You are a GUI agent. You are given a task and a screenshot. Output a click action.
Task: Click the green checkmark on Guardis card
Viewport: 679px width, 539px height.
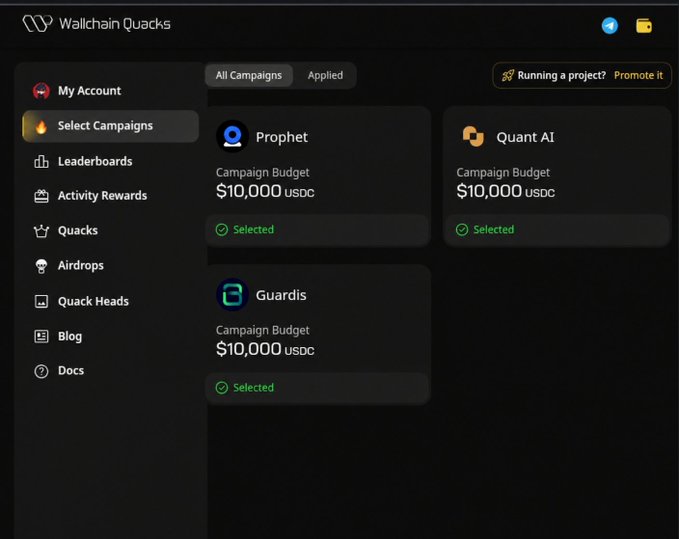point(222,387)
